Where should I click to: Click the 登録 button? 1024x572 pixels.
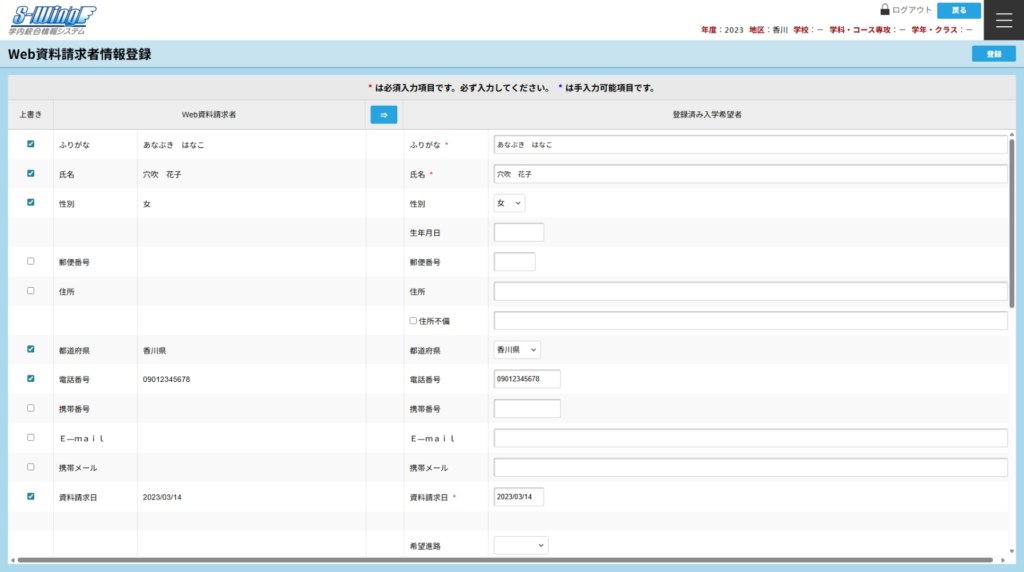(x=993, y=54)
